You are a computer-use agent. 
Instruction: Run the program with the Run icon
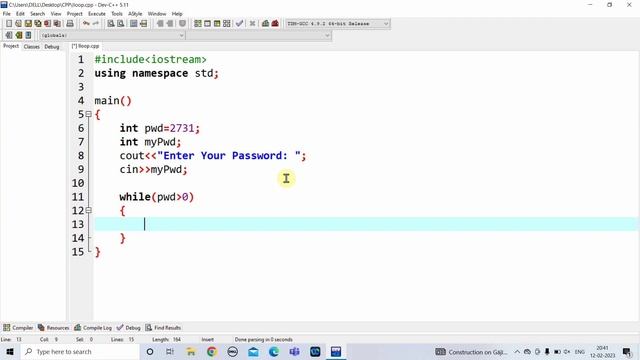pyautogui.click(x=207, y=24)
